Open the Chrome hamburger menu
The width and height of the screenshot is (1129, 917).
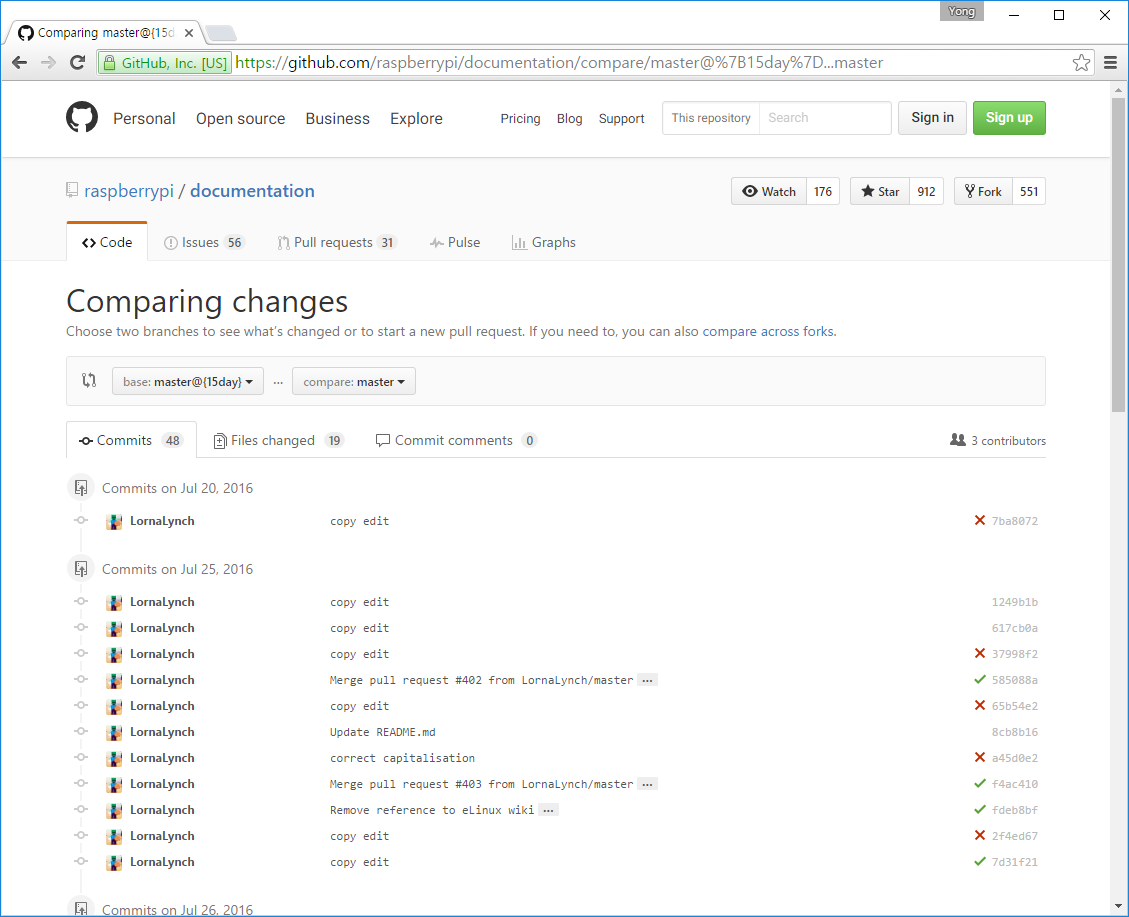click(1110, 63)
